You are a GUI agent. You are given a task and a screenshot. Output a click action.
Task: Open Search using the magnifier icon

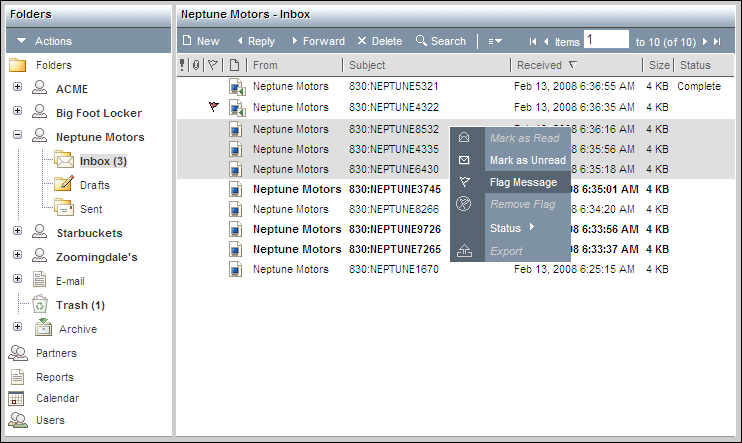422,41
